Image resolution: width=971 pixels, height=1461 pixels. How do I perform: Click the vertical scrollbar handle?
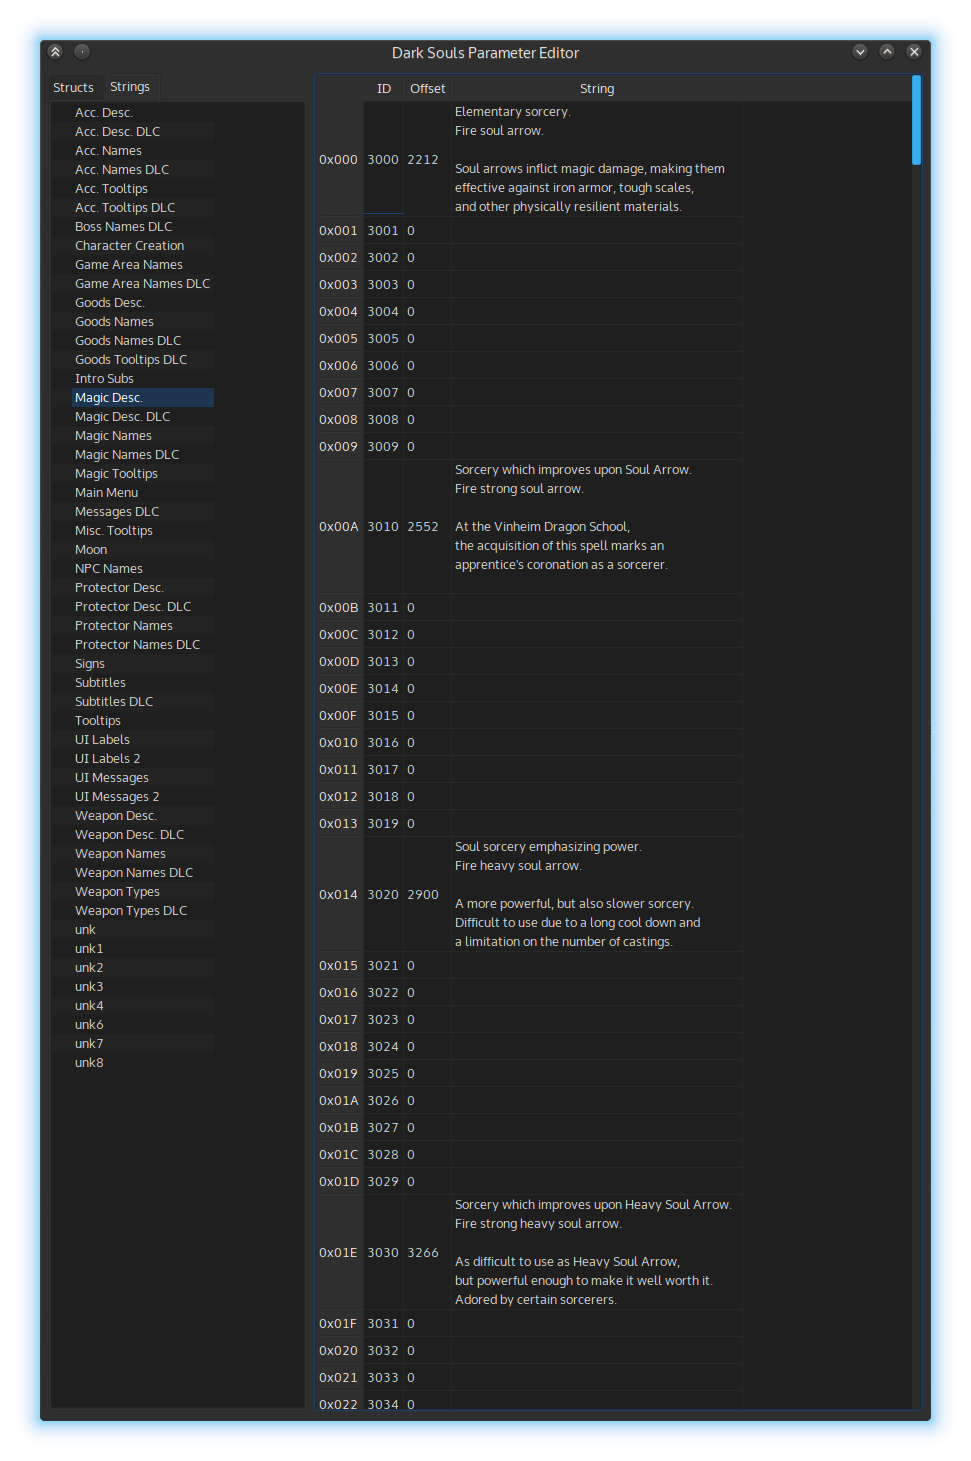coord(916,120)
